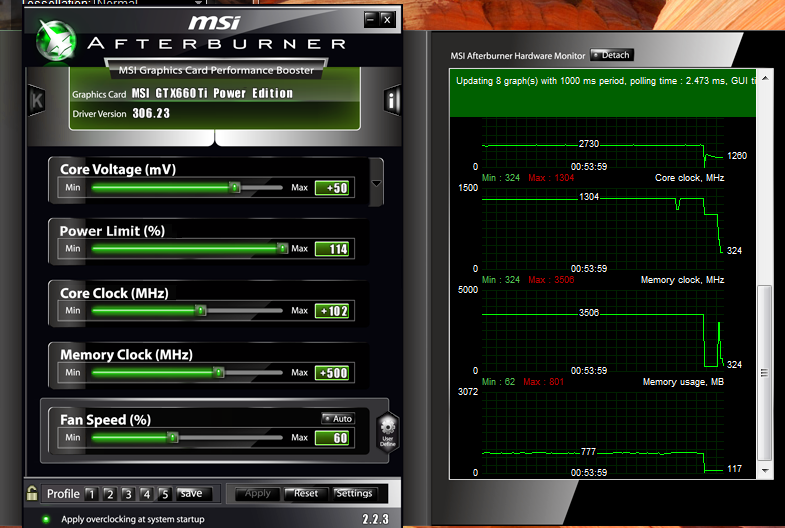785x528 pixels.
Task: Close the Afterburner window
Action: (387, 20)
